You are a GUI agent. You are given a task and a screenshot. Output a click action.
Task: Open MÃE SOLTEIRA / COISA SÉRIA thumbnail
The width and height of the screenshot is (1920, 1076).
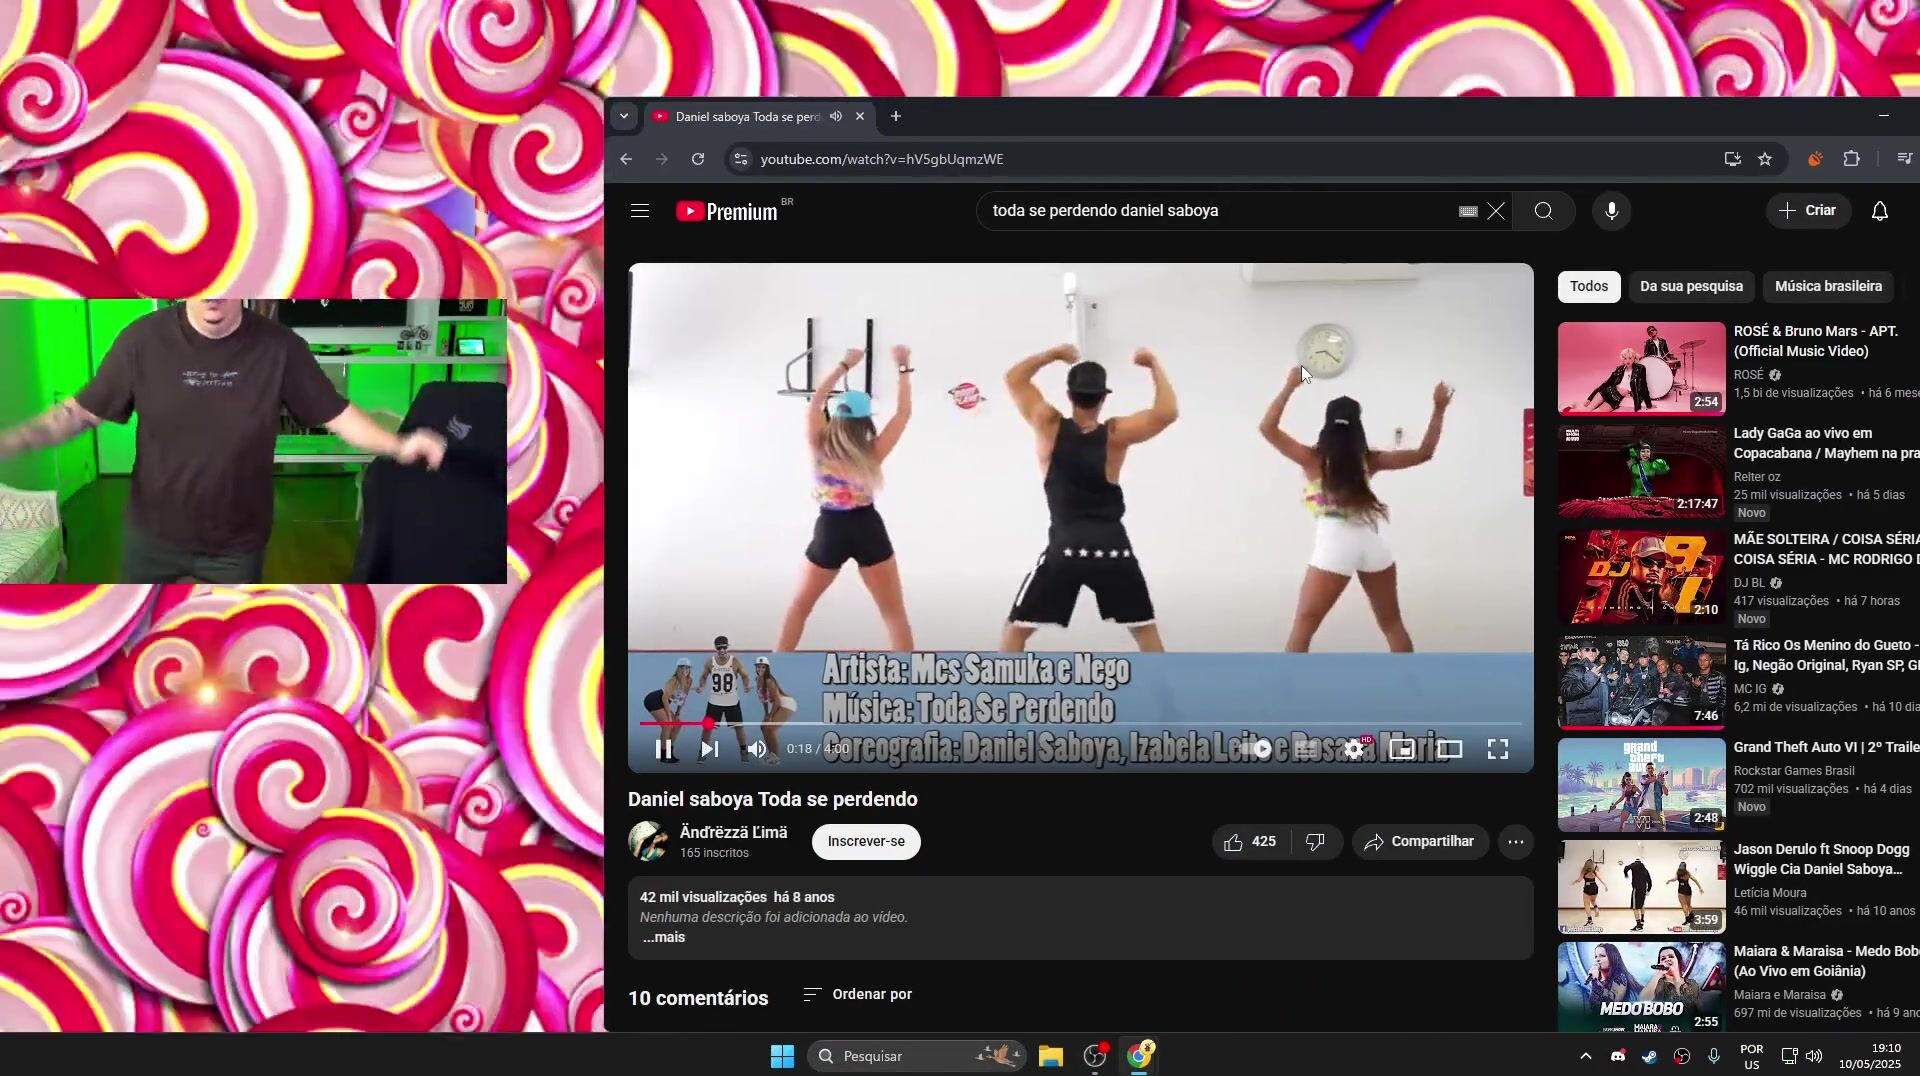point(1642,577)
